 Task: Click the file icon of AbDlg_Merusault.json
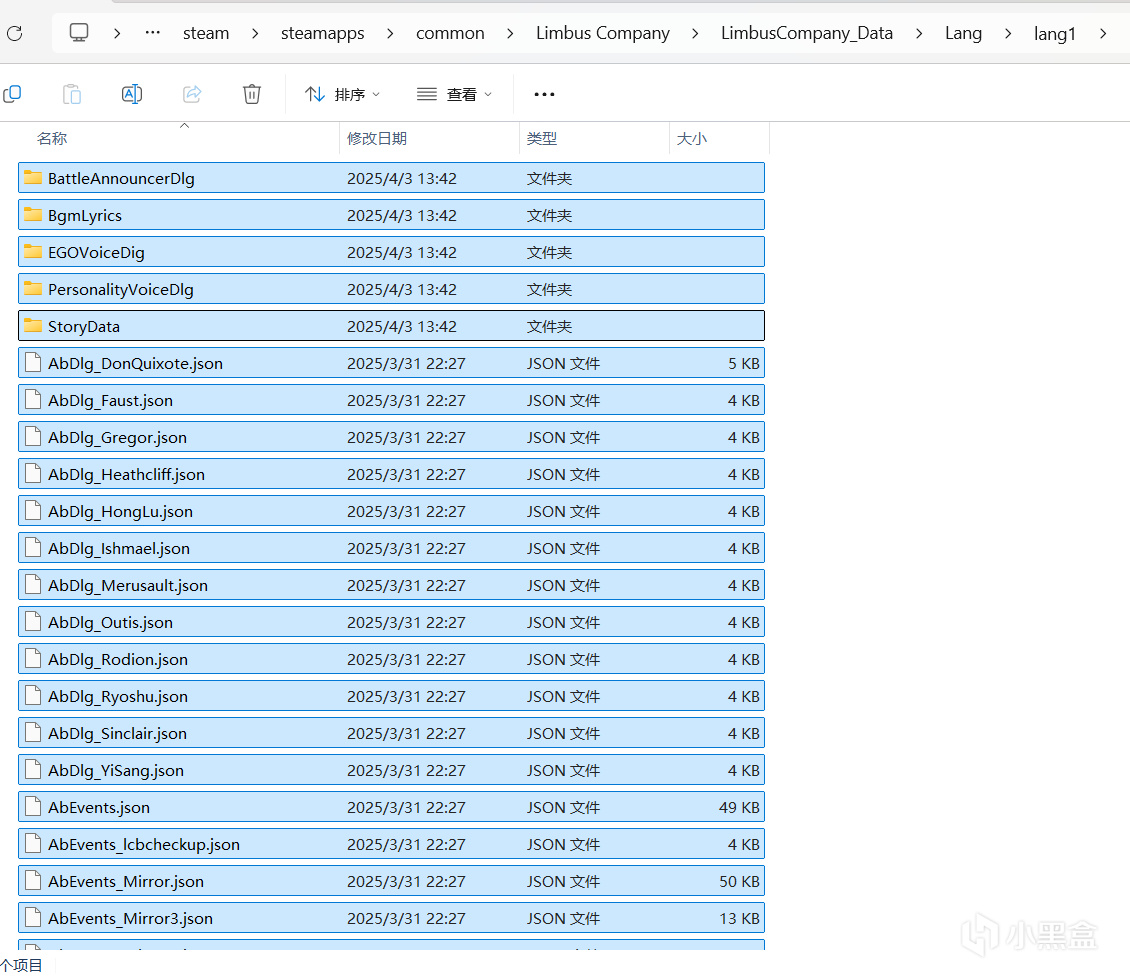pos(32,584)
